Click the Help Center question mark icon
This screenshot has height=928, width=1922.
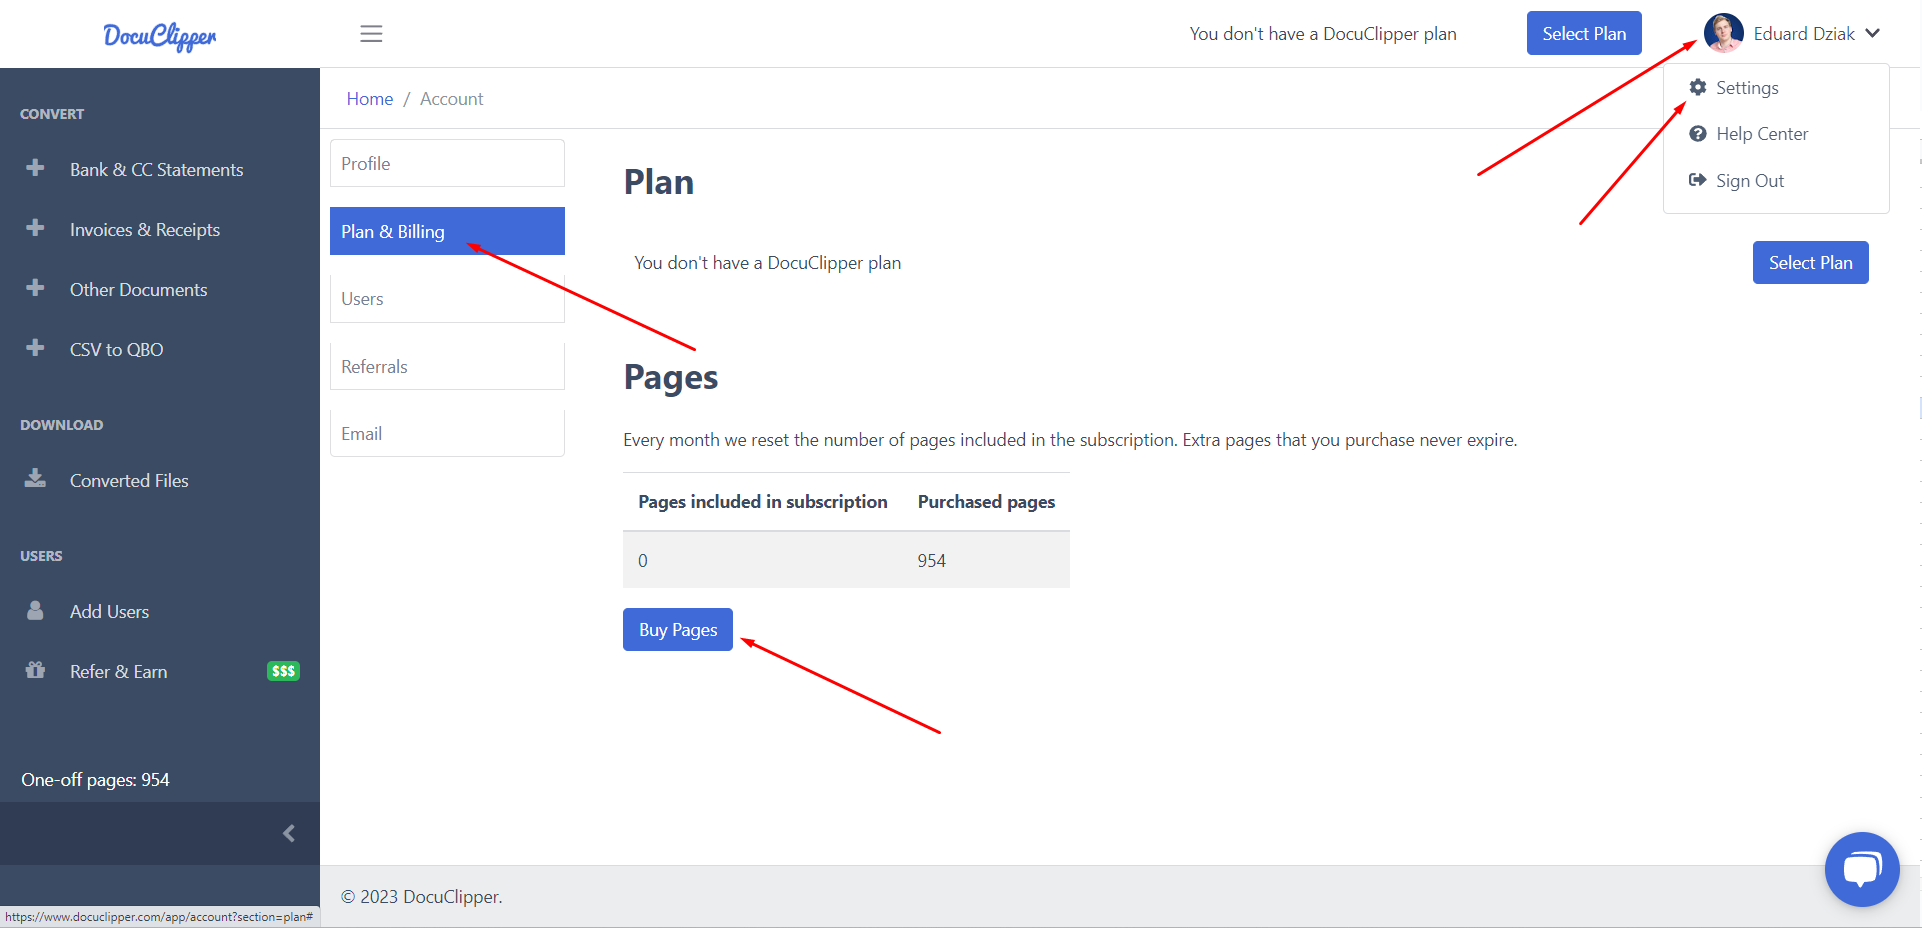click(1698, 133)
